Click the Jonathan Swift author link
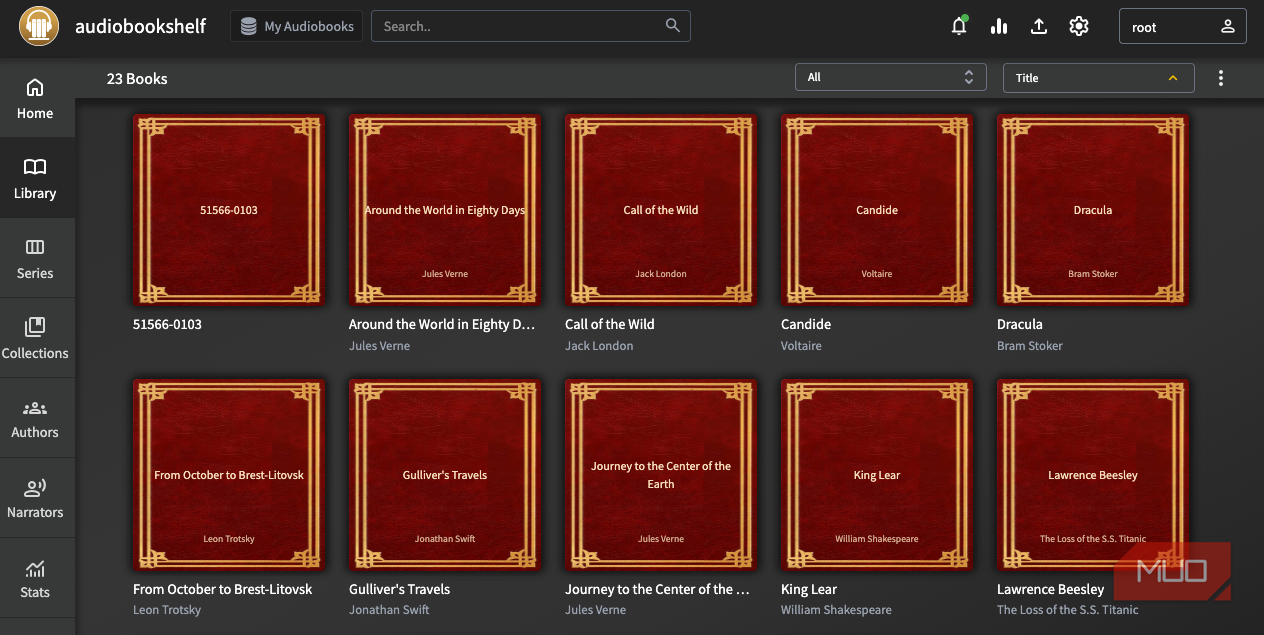 [x=389, y=610]
